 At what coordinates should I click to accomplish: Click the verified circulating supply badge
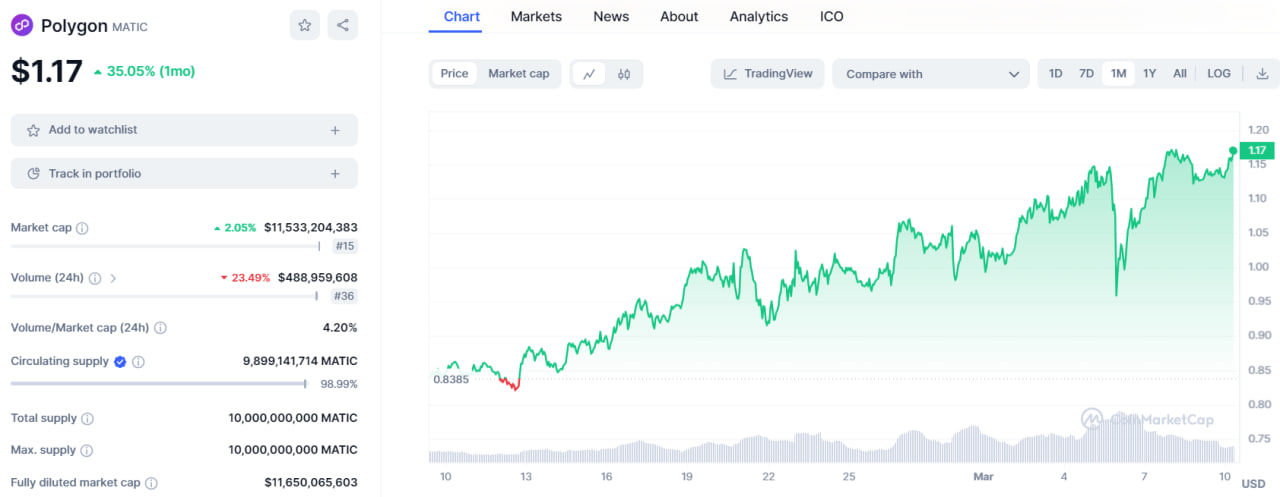120,362
